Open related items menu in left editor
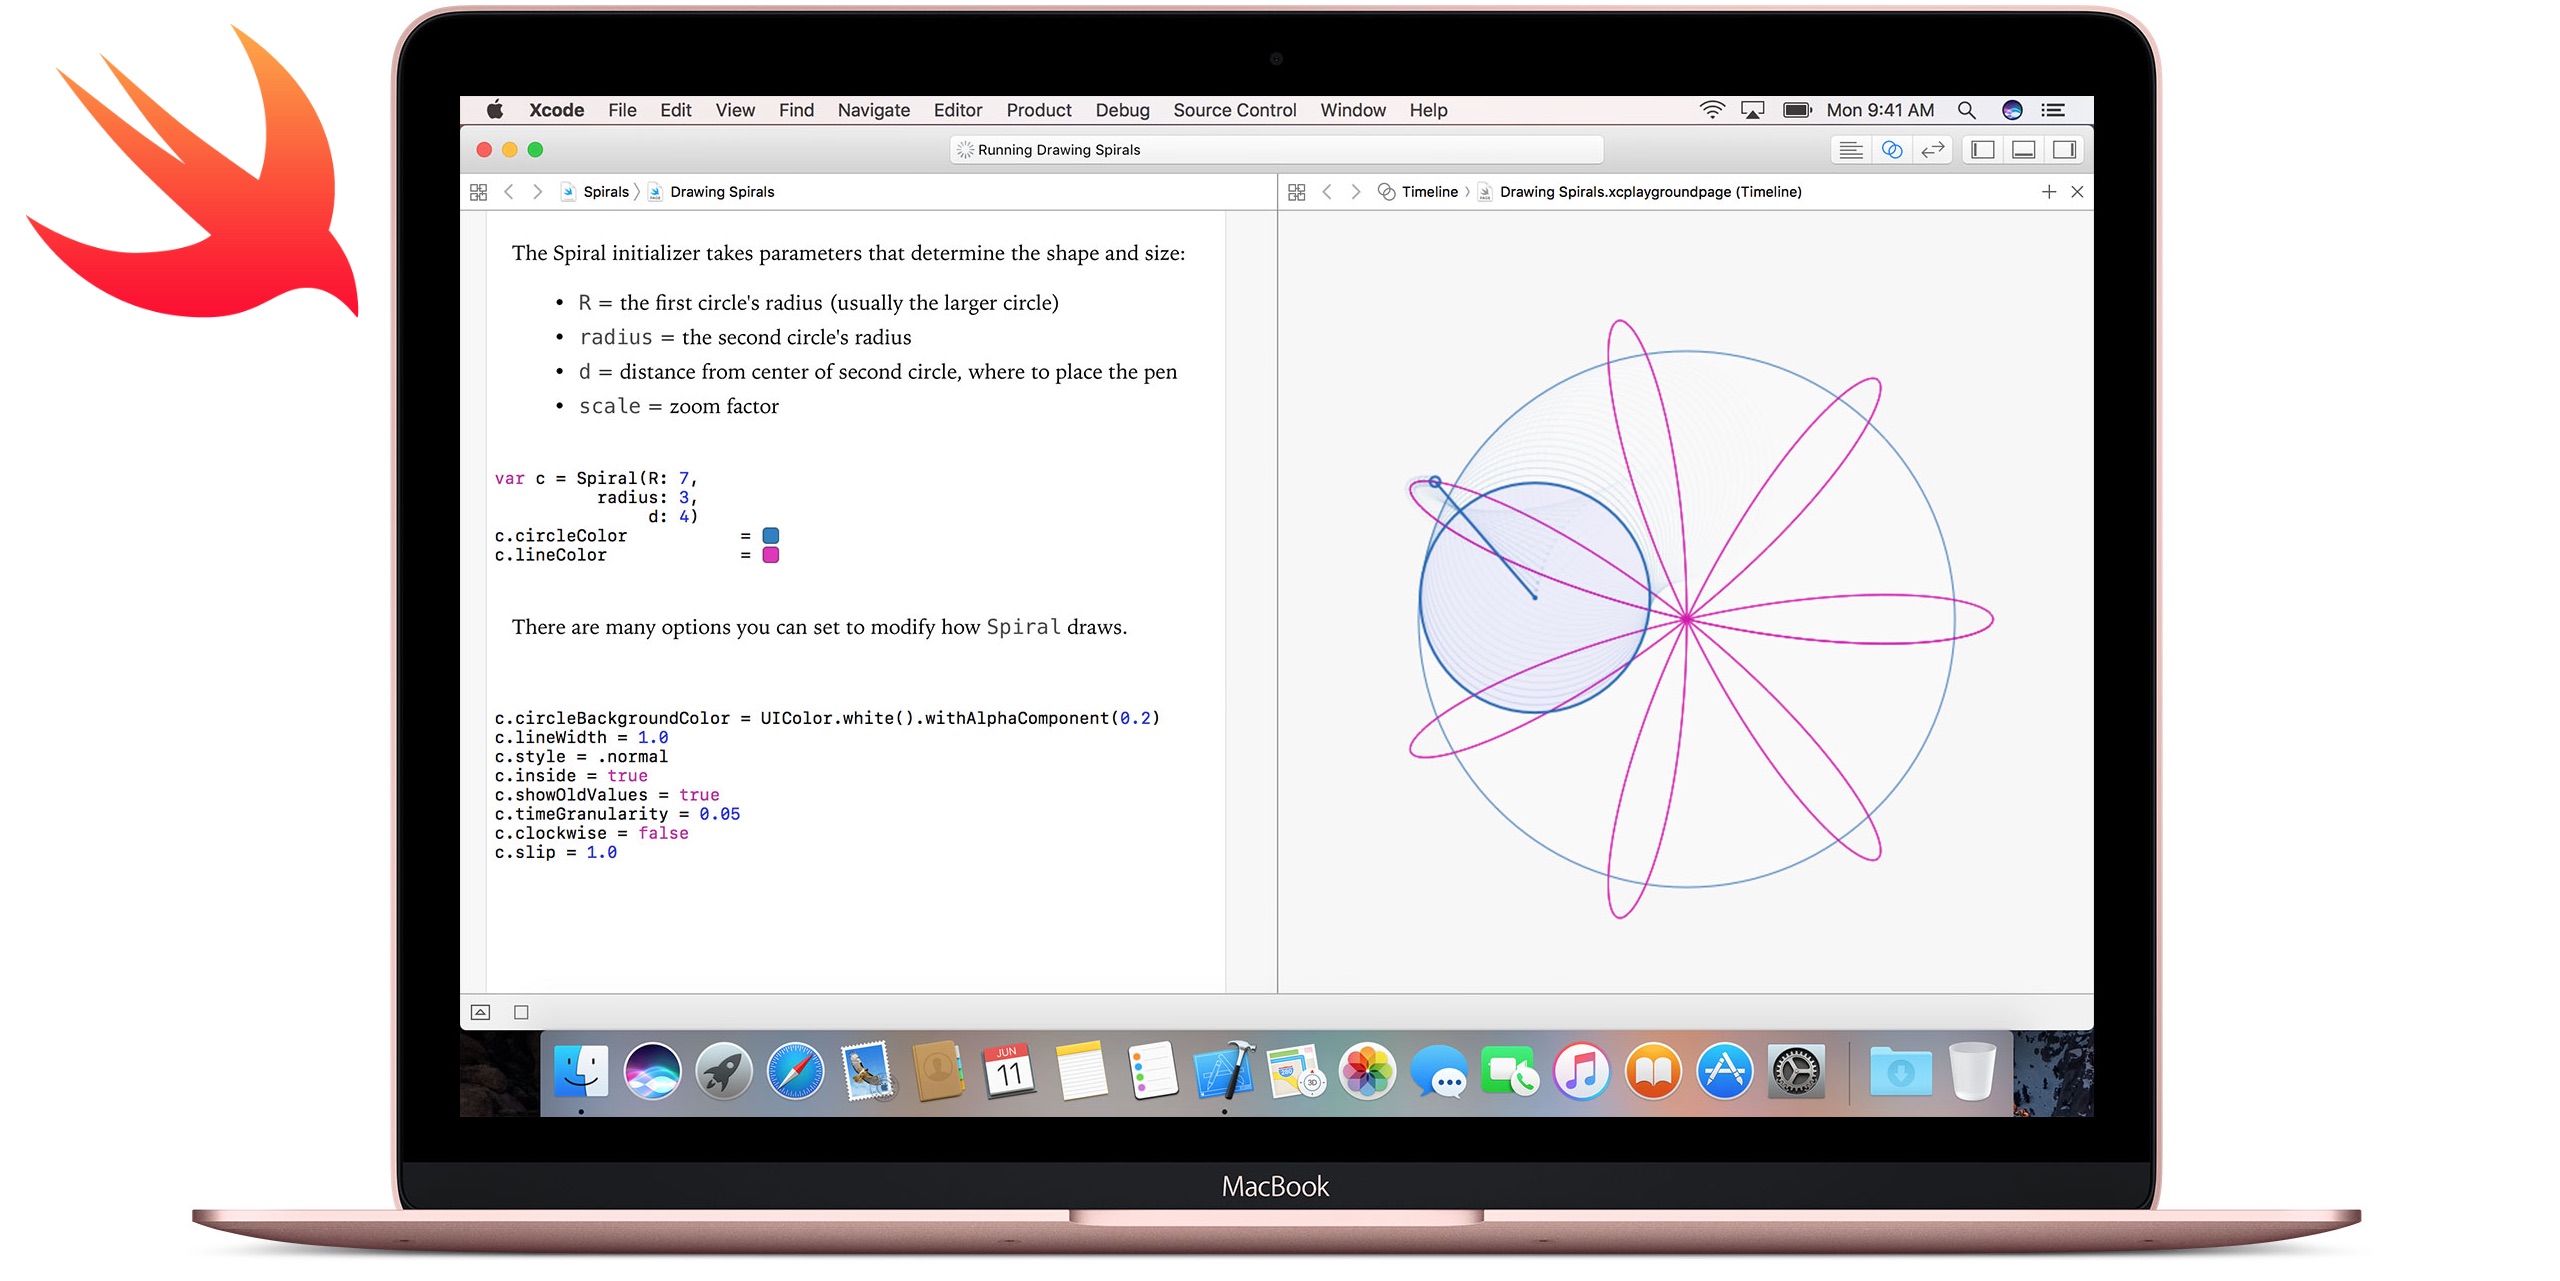The image size is (2560, 1281). (x=478, y=192)
